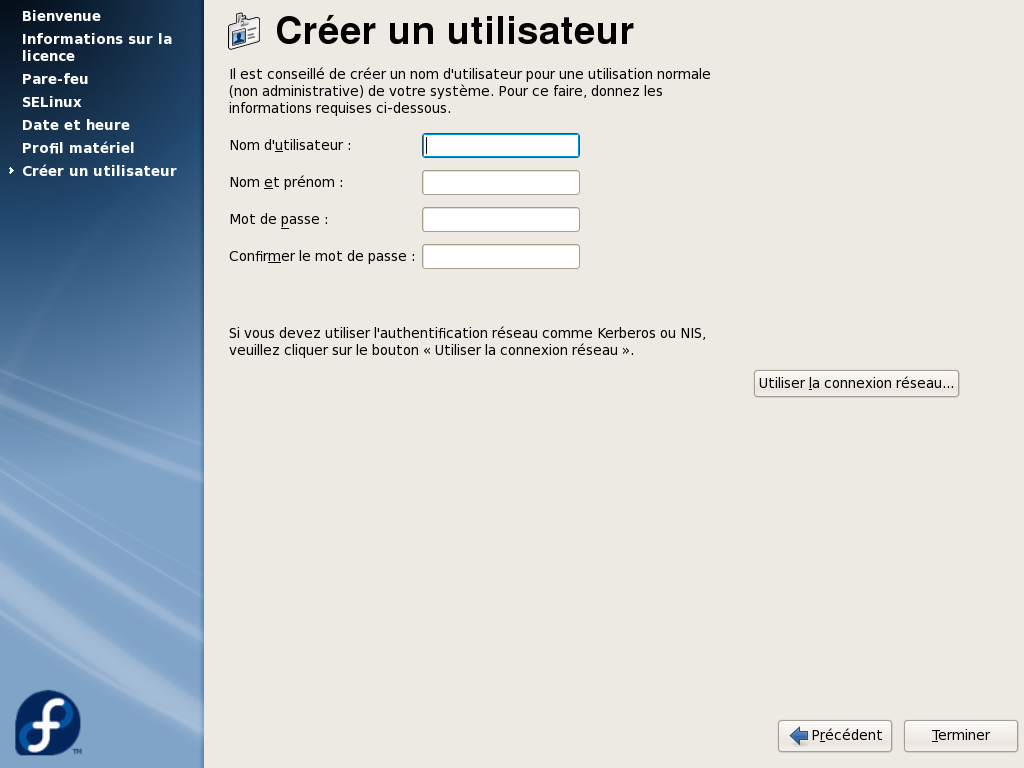Click the Nom d'utilisateur label

[290, 145]
